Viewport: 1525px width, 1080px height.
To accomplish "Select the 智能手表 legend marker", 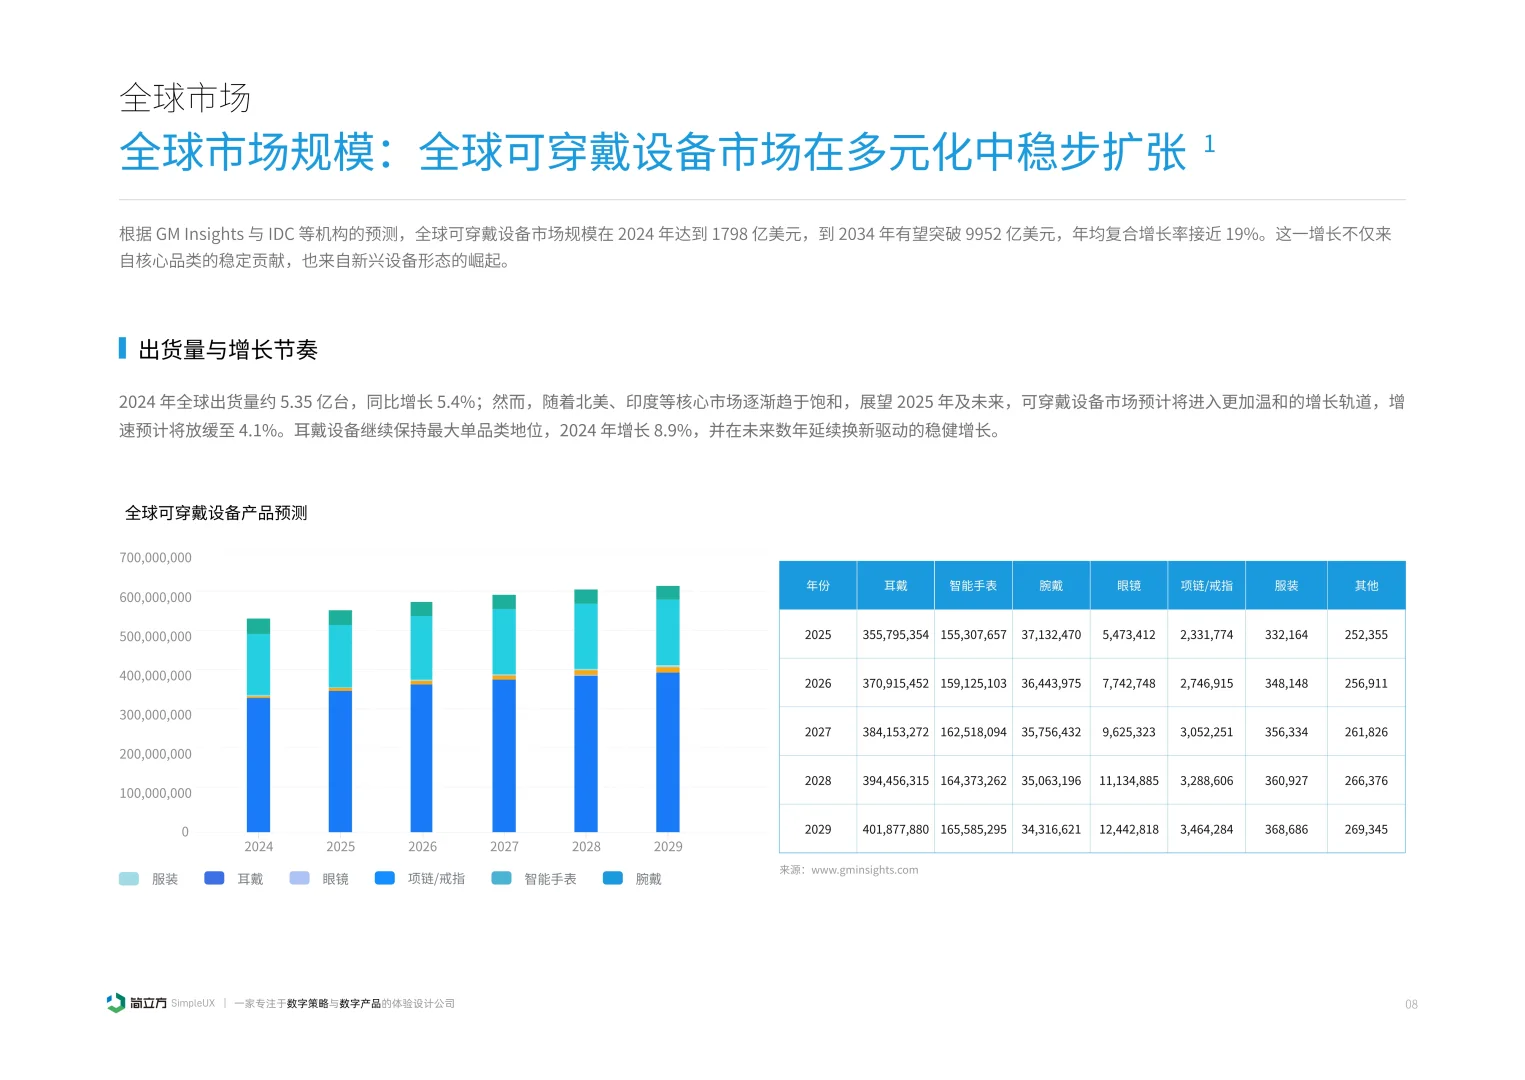I will point(501,877).
